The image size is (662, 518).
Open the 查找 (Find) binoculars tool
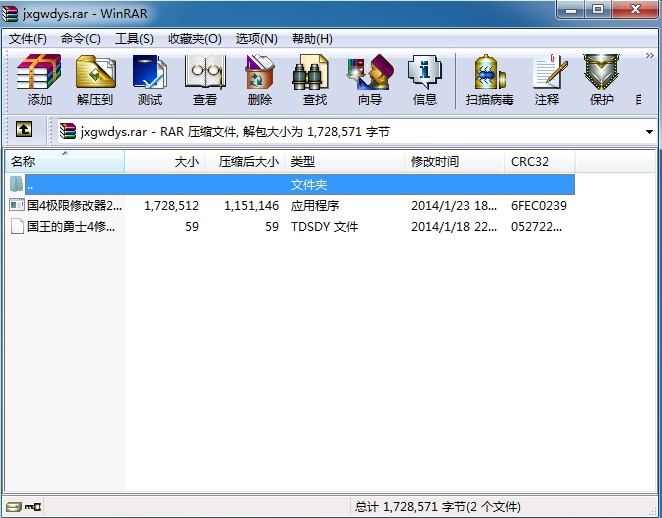[315, 80]
